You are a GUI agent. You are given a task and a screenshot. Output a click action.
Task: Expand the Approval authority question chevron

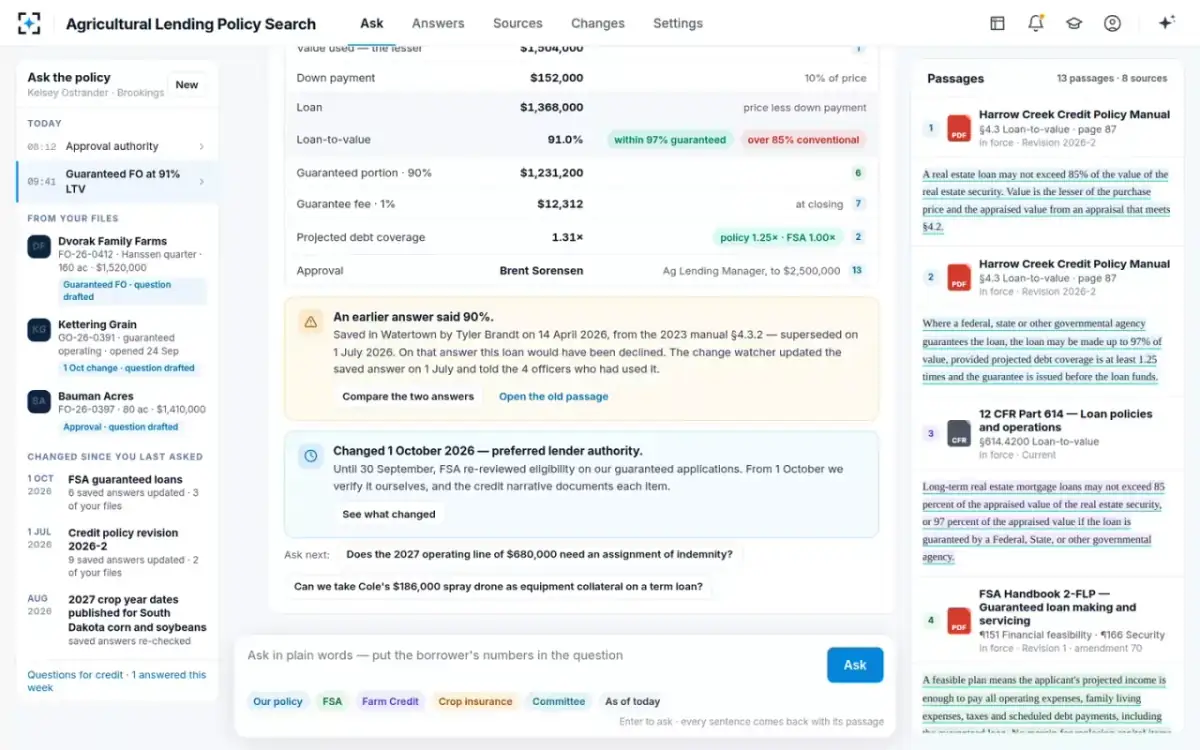201,147
